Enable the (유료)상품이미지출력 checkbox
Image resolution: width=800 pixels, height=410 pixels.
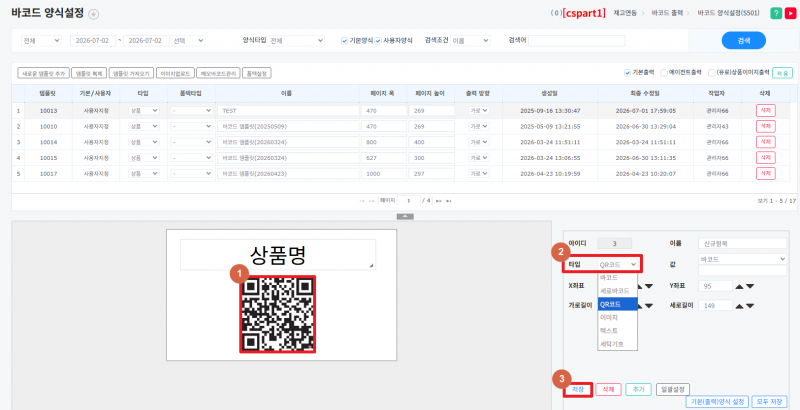click(711, 73)
